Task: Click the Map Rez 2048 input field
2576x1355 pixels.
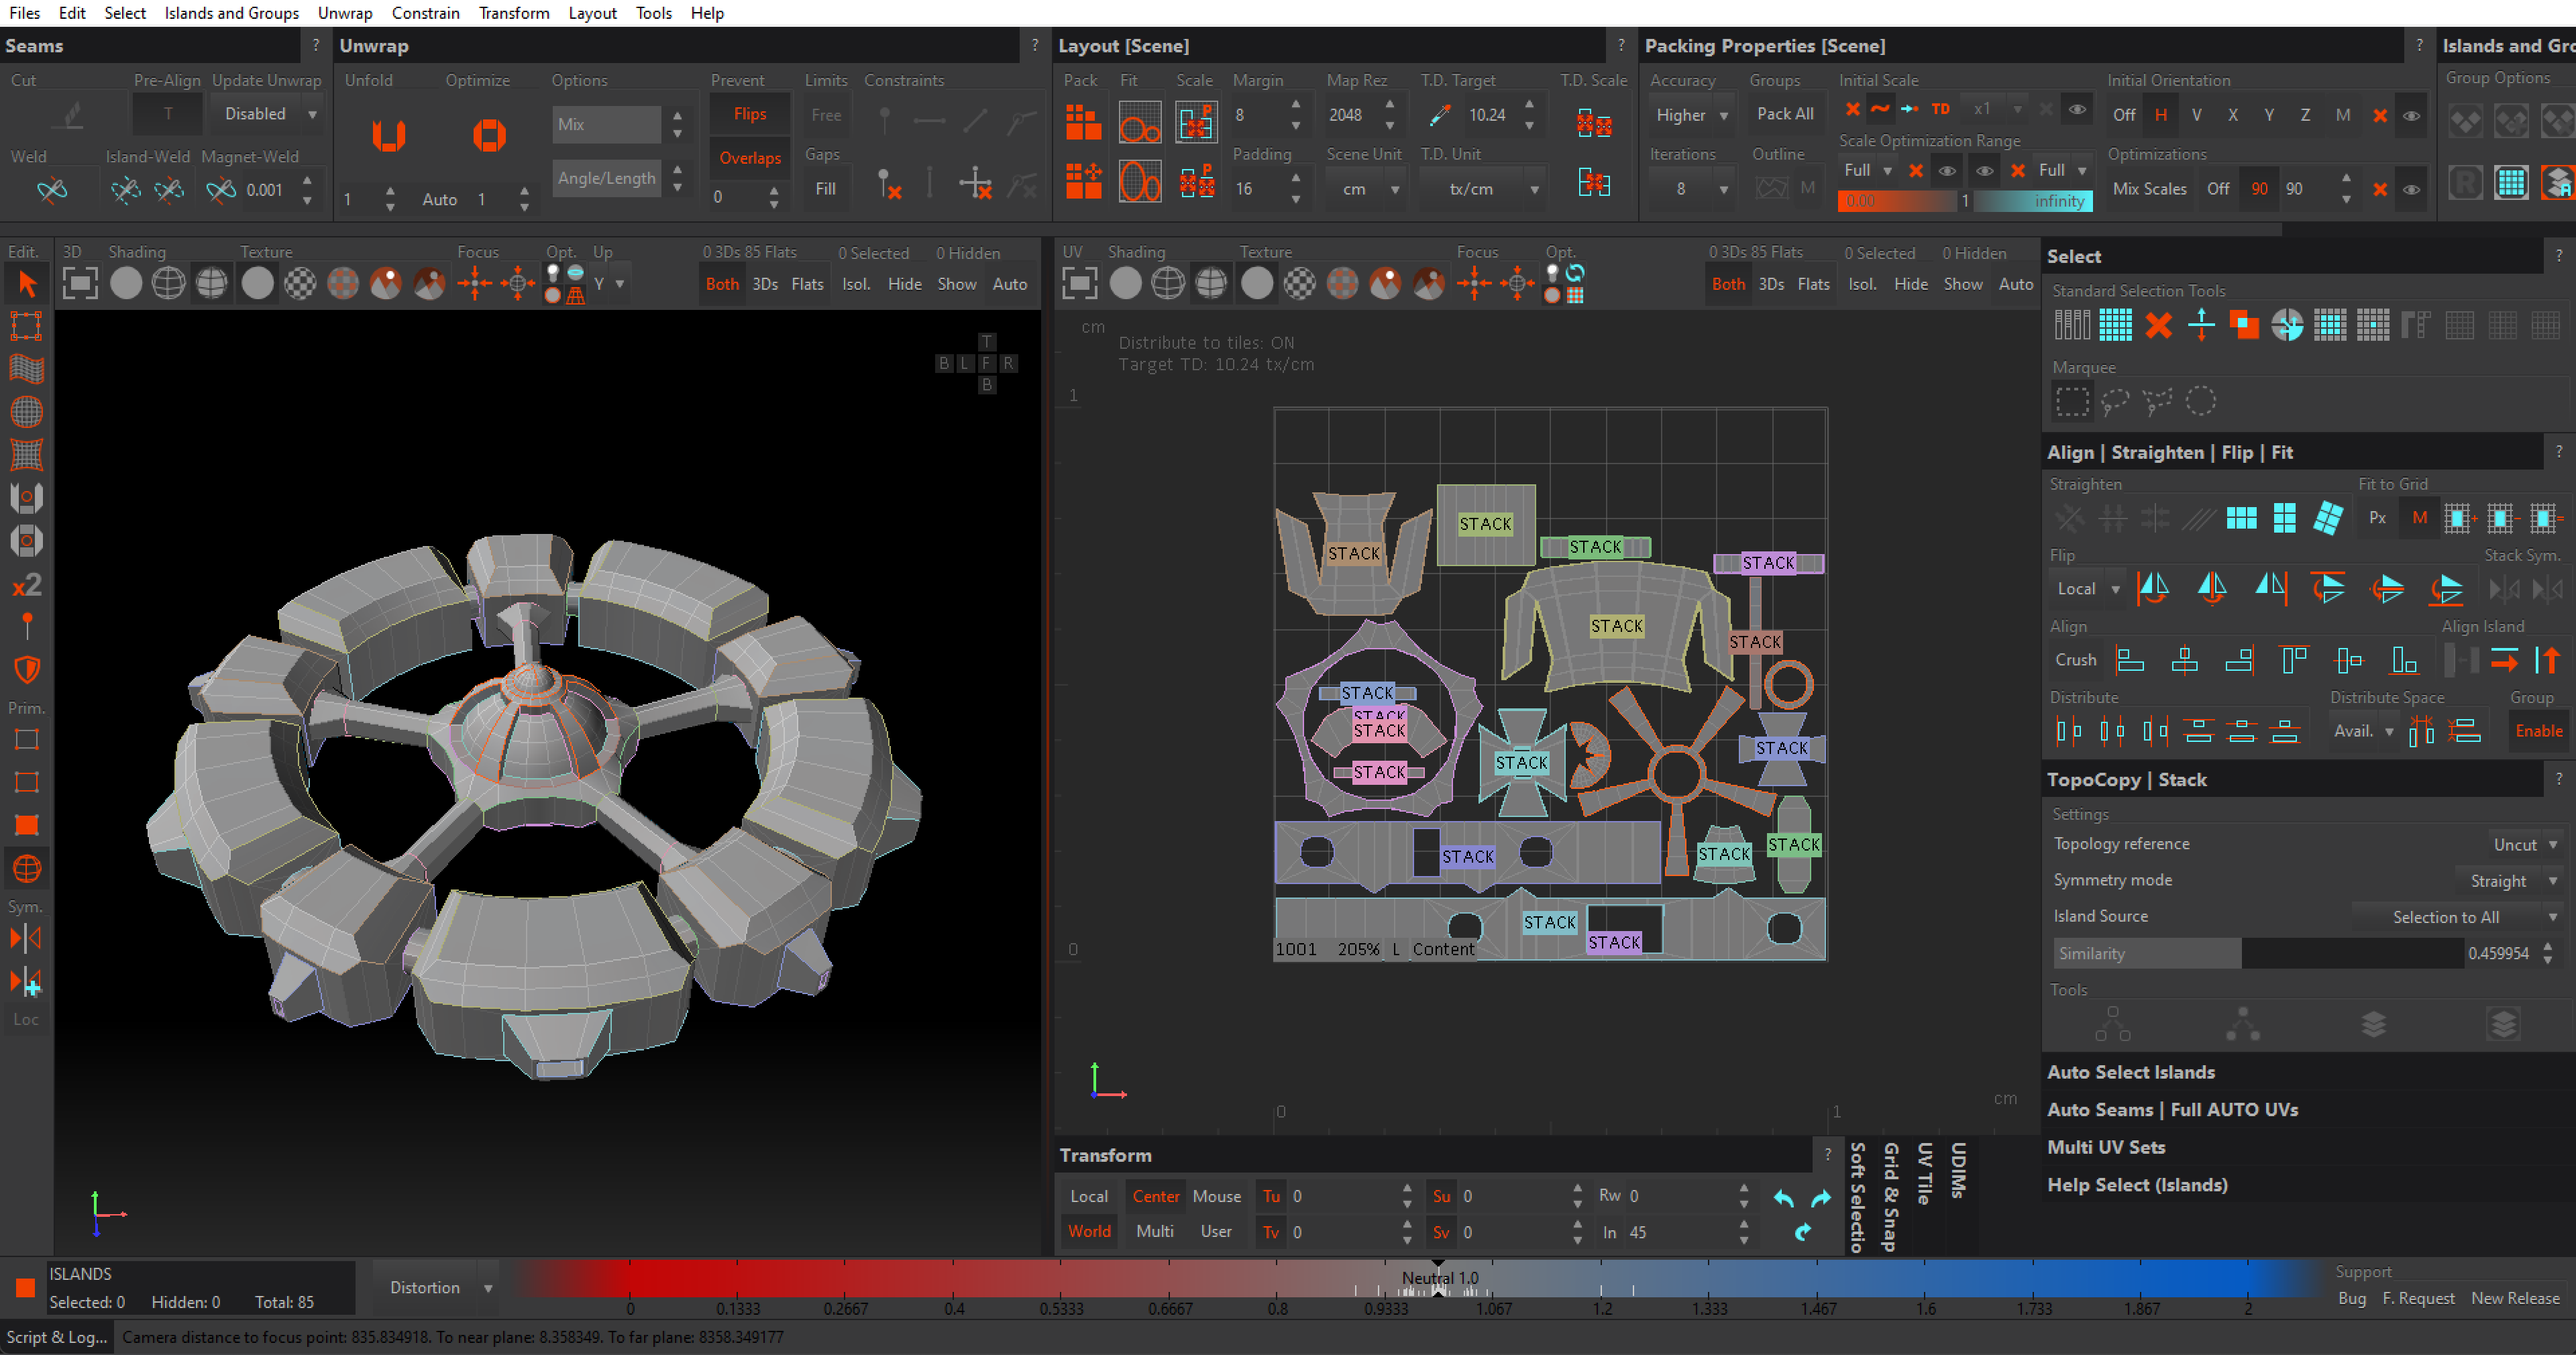Action: pyautogui.click(x=1352, y=115)
